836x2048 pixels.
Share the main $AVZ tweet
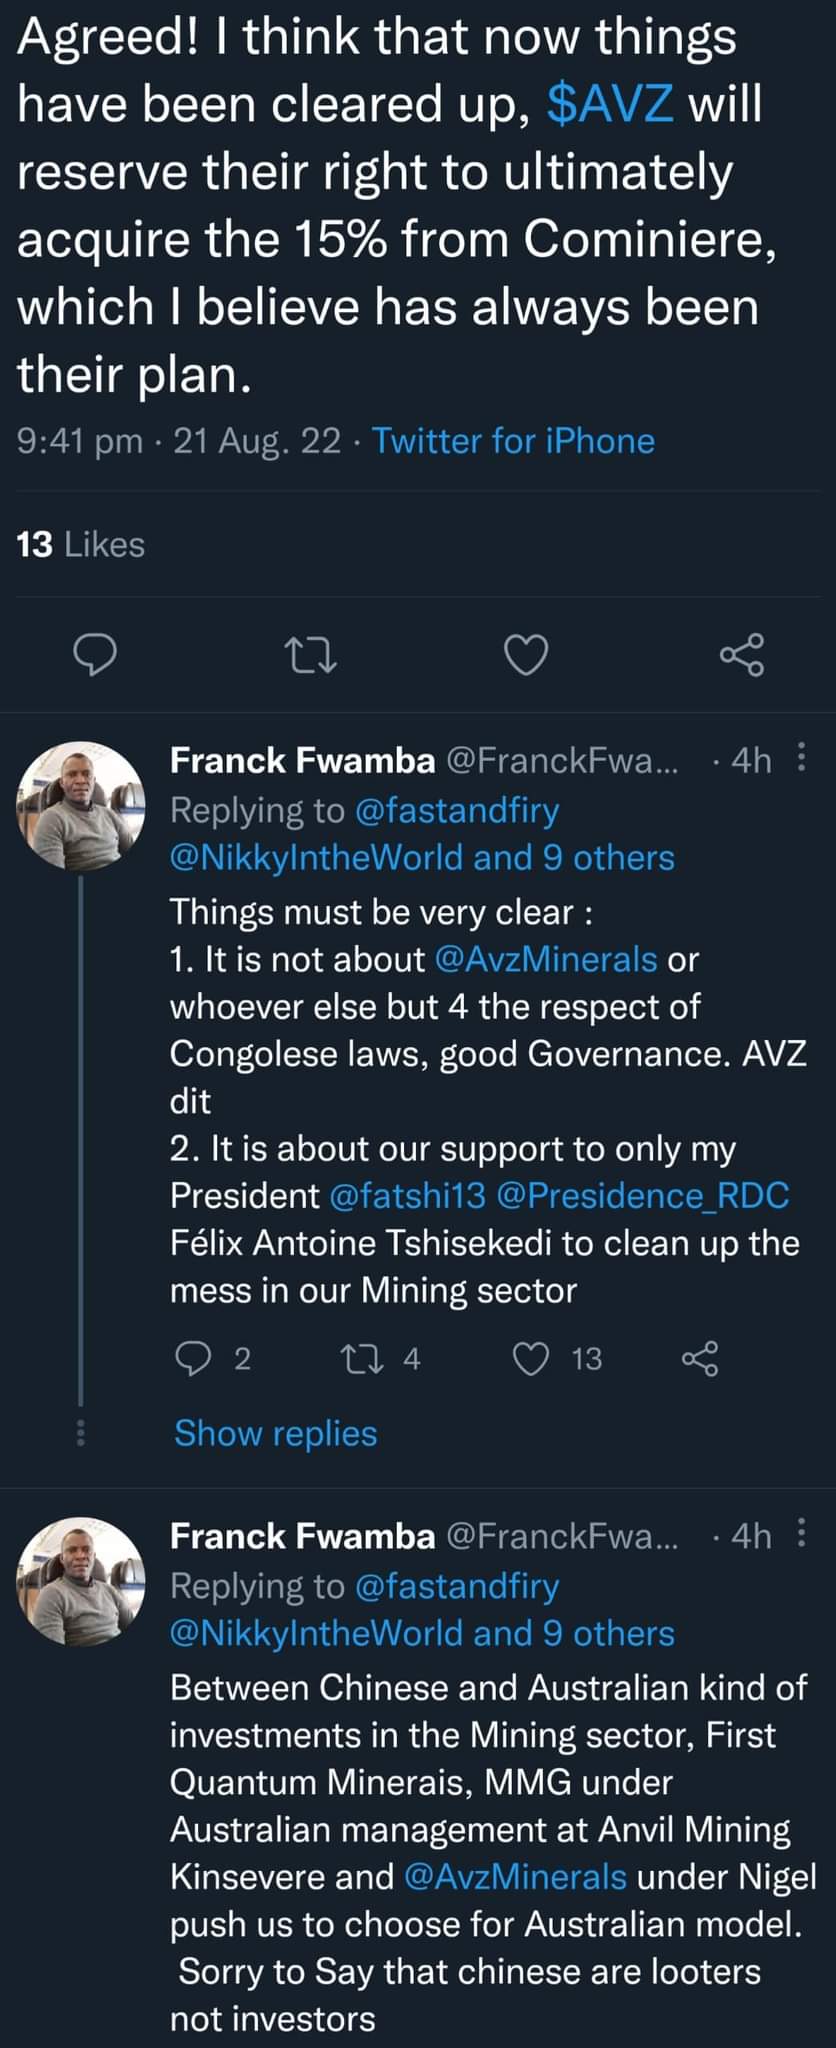(x=742, y=655)
